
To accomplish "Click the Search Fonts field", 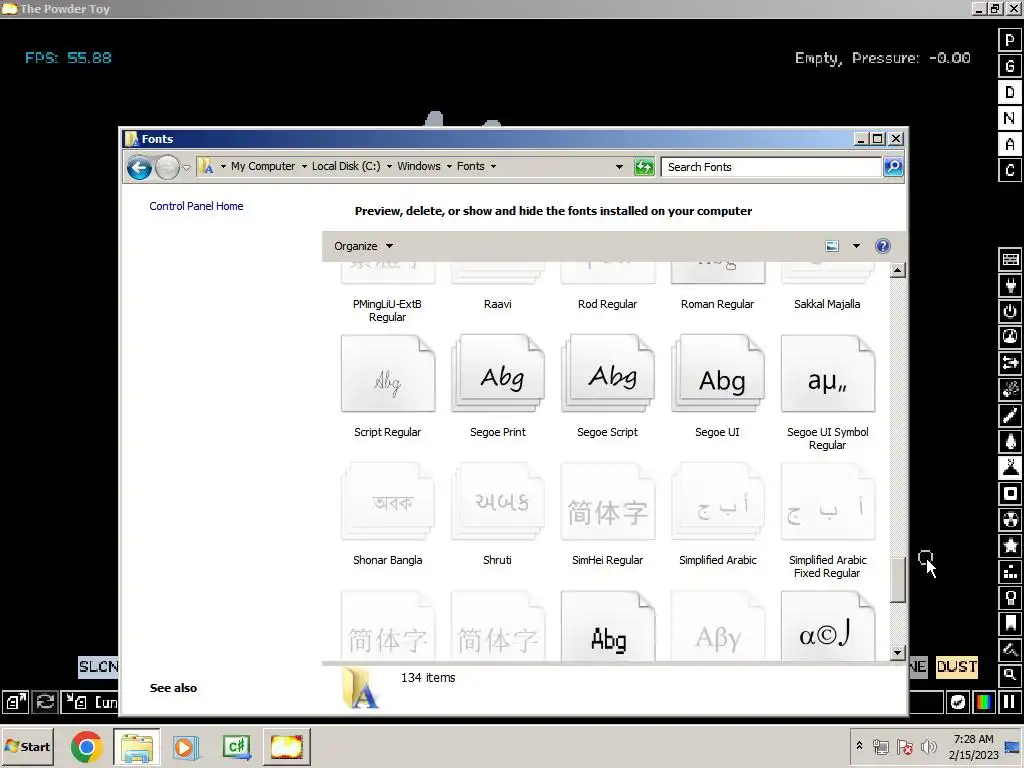I will tap(771, 167).
